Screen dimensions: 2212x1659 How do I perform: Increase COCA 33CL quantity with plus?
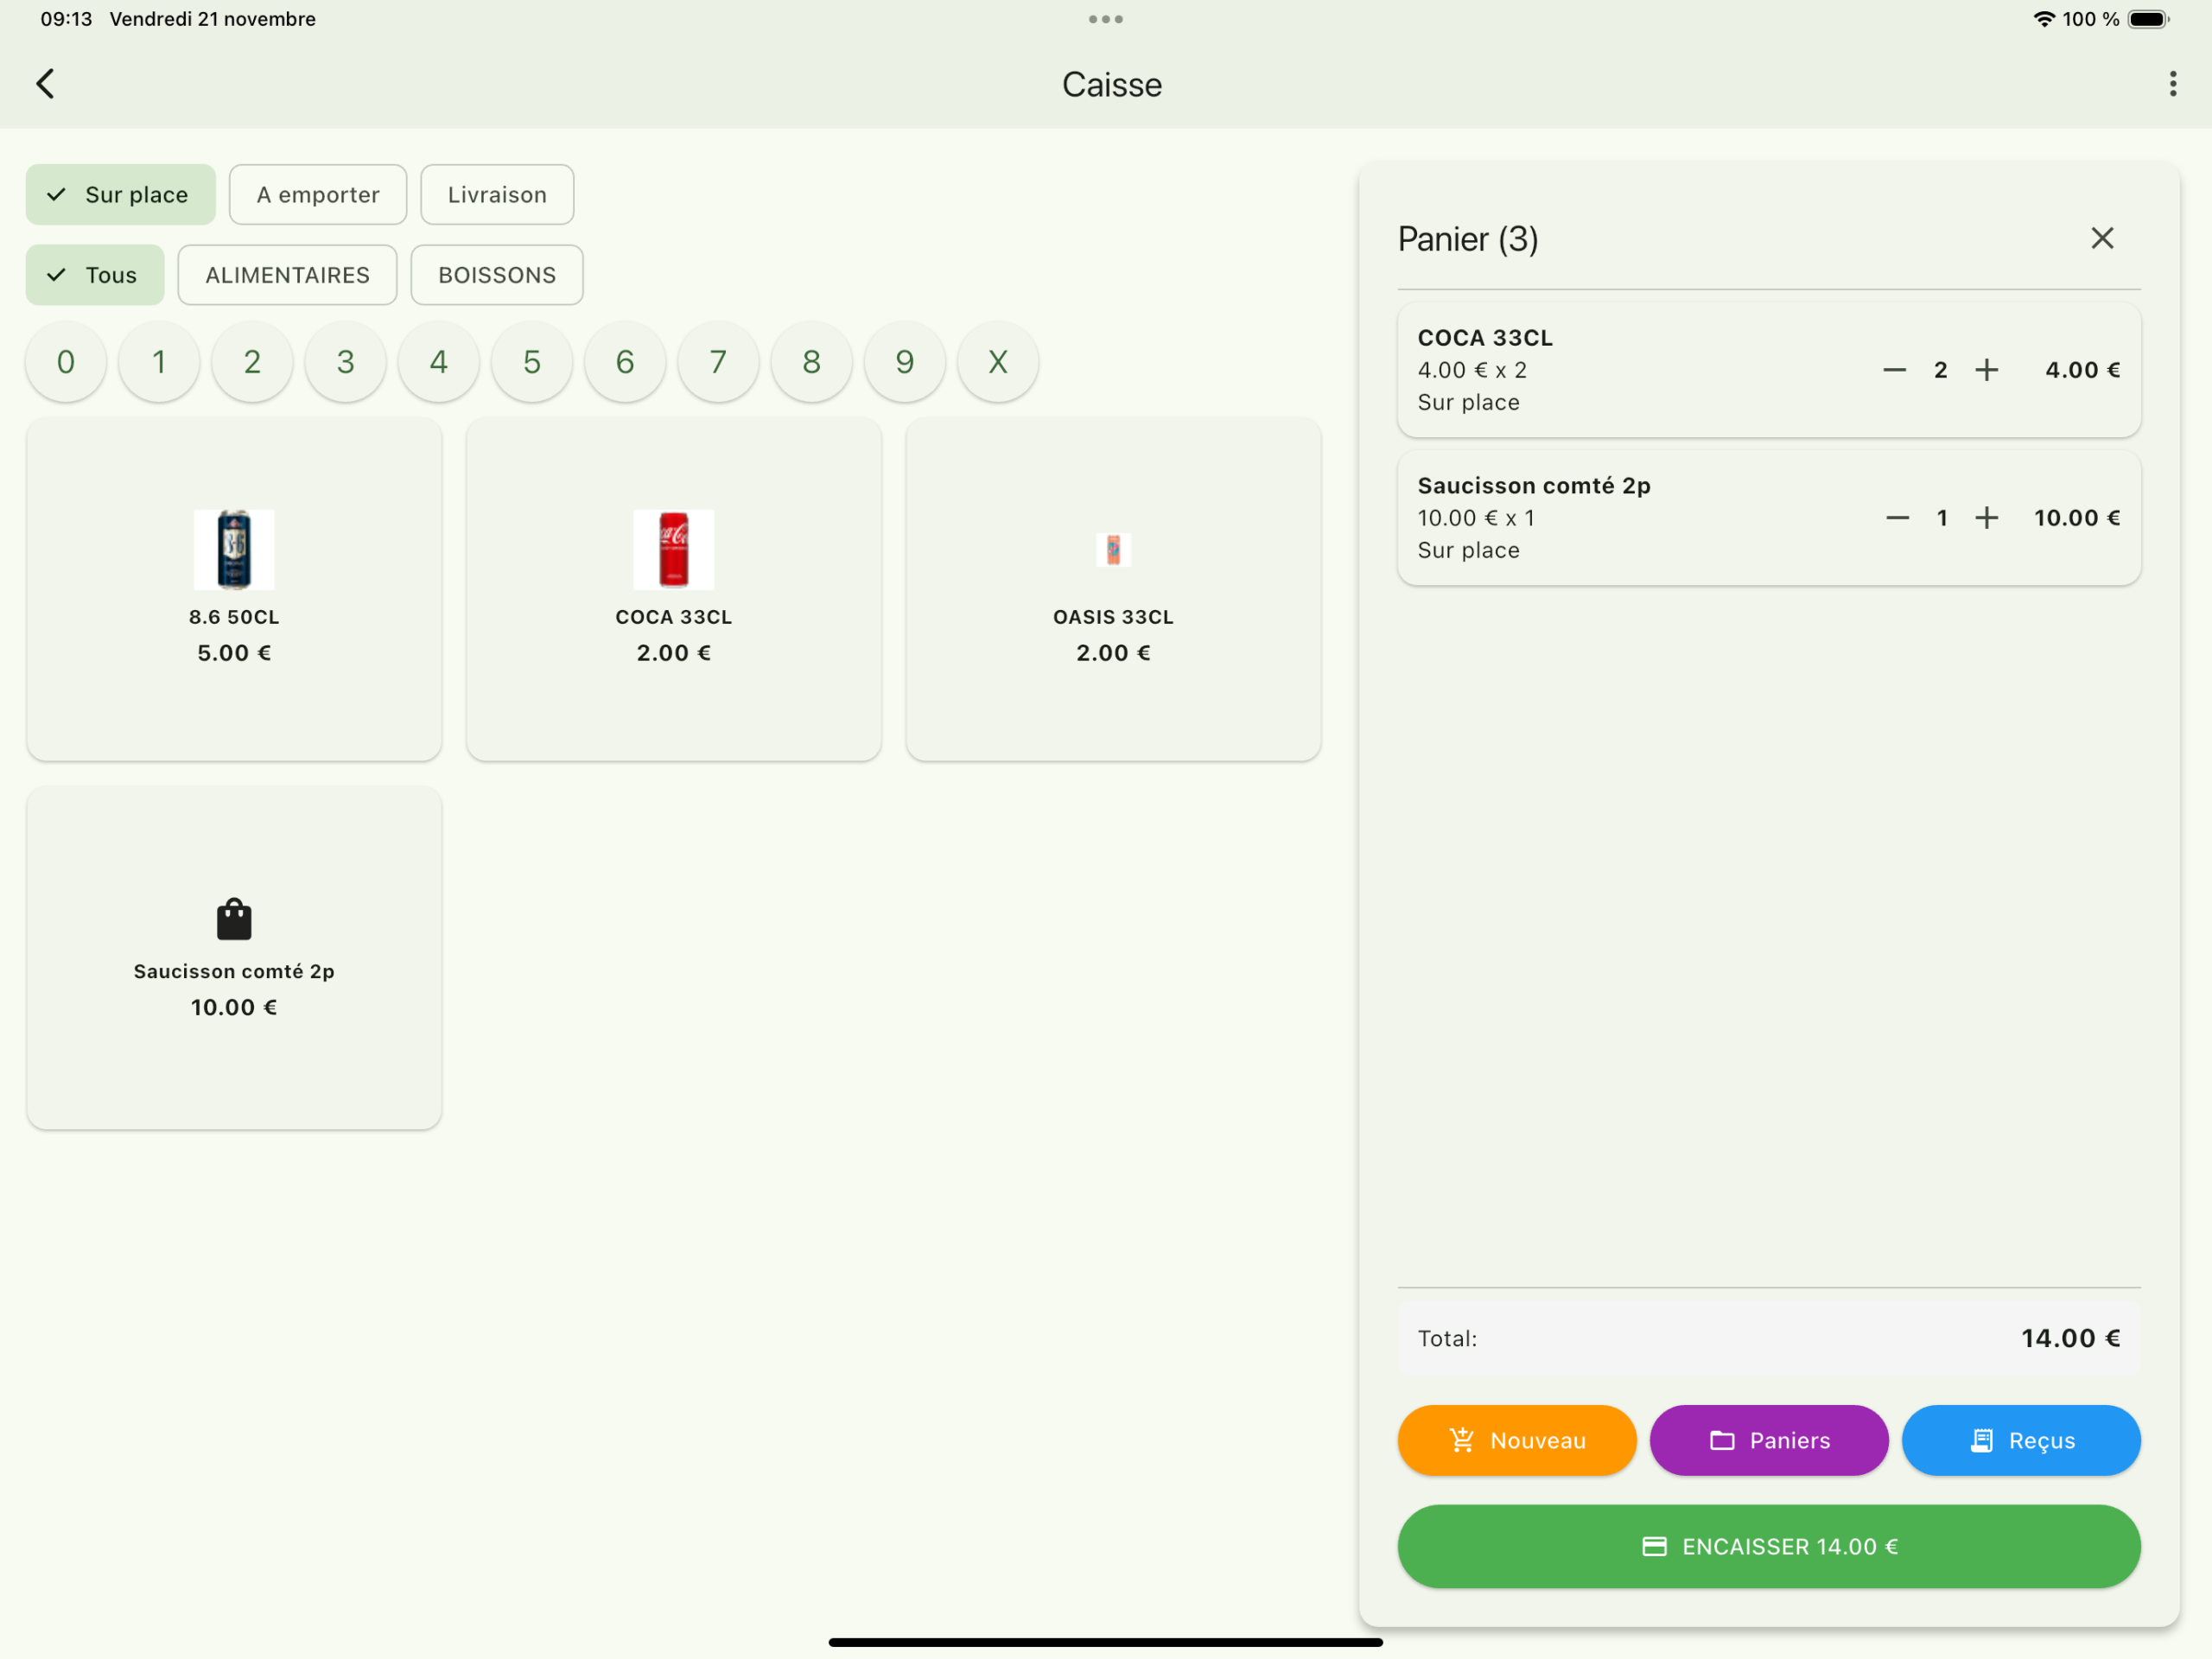point(1986,370)
